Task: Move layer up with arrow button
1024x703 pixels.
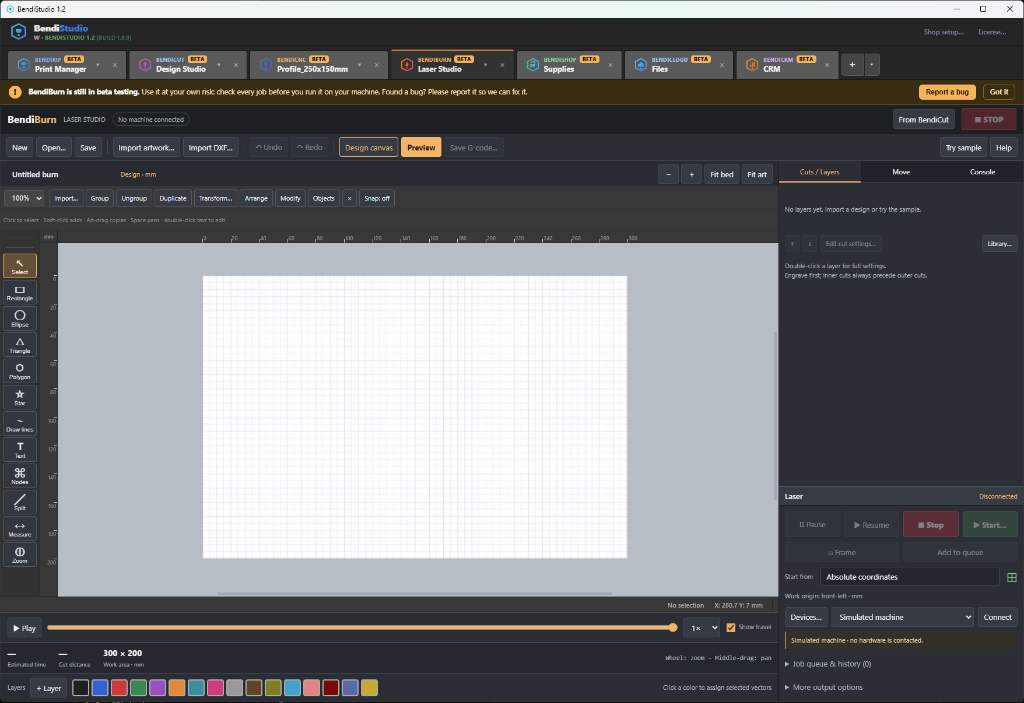Action: point(792,244)
